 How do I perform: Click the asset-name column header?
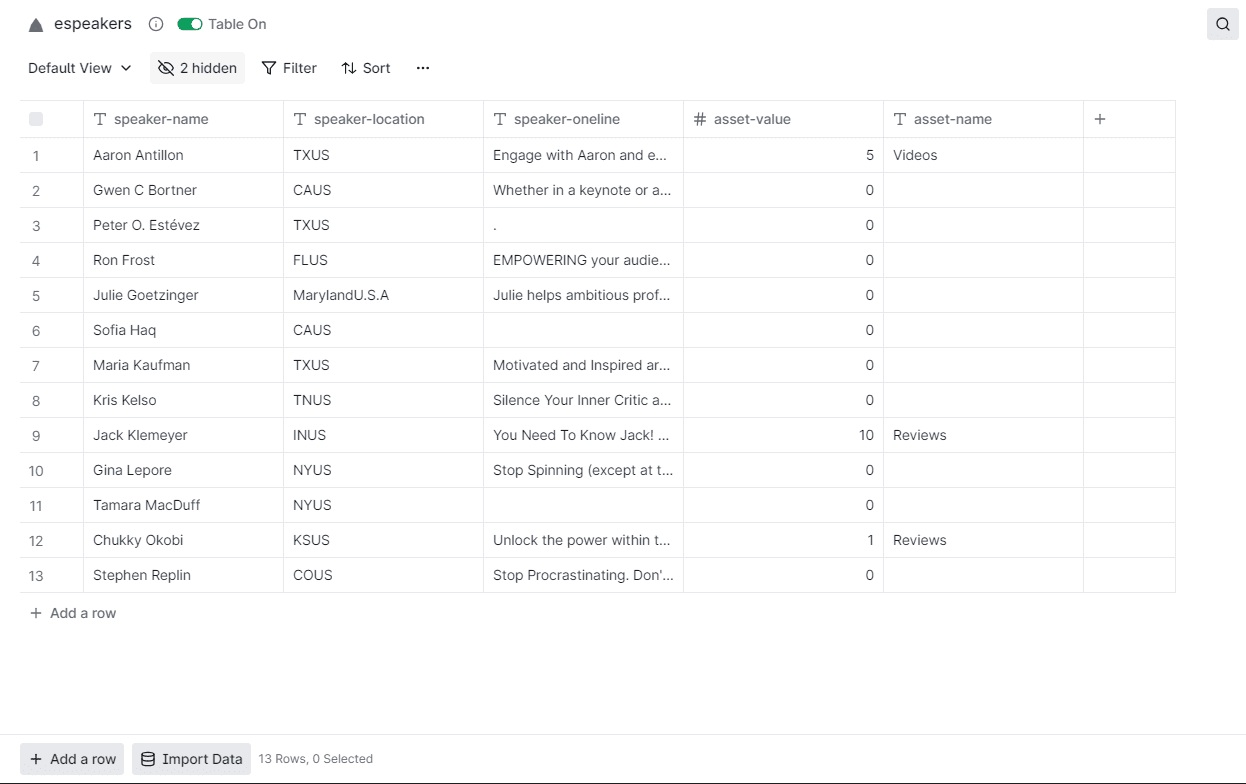[x=984, y=119]
